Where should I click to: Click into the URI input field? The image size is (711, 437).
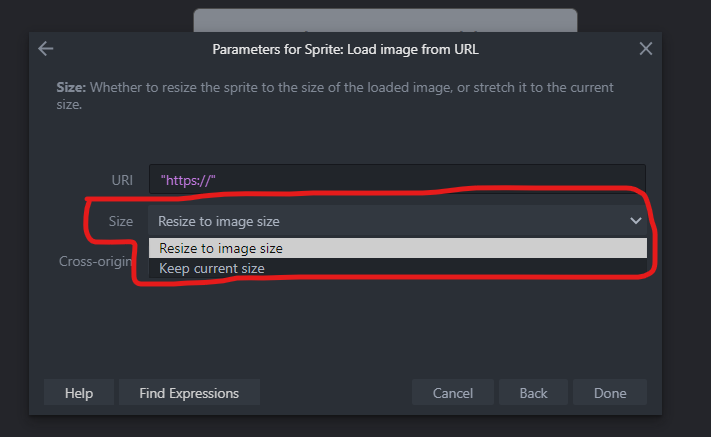(x=397, y=180)
